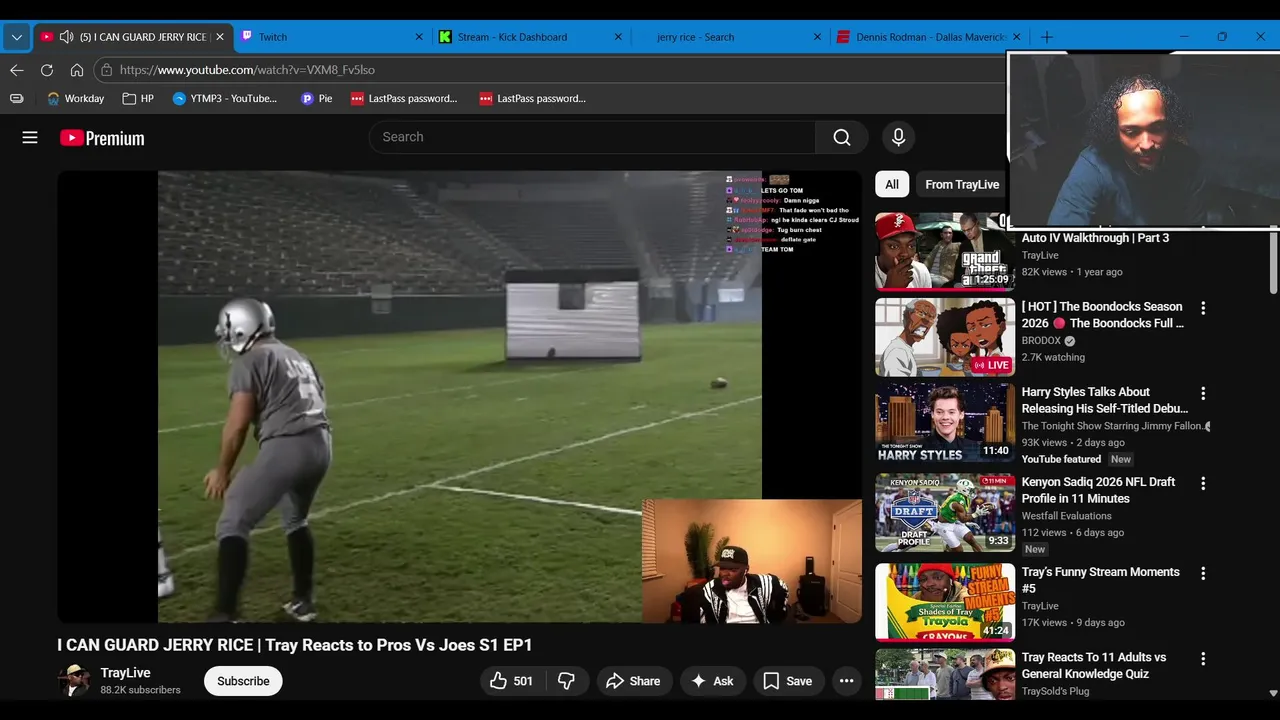
Task: Switch to jerry rice - Search tab
Action: click(x=696, y=37)
